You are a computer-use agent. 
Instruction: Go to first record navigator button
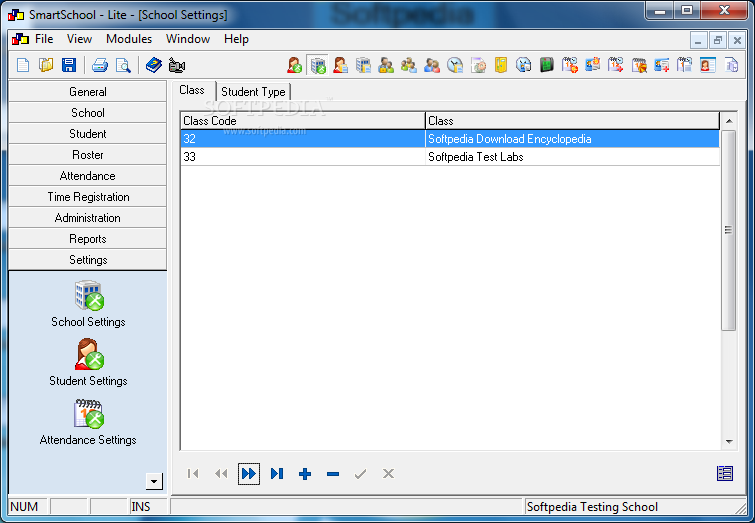[x=193, y=474]
